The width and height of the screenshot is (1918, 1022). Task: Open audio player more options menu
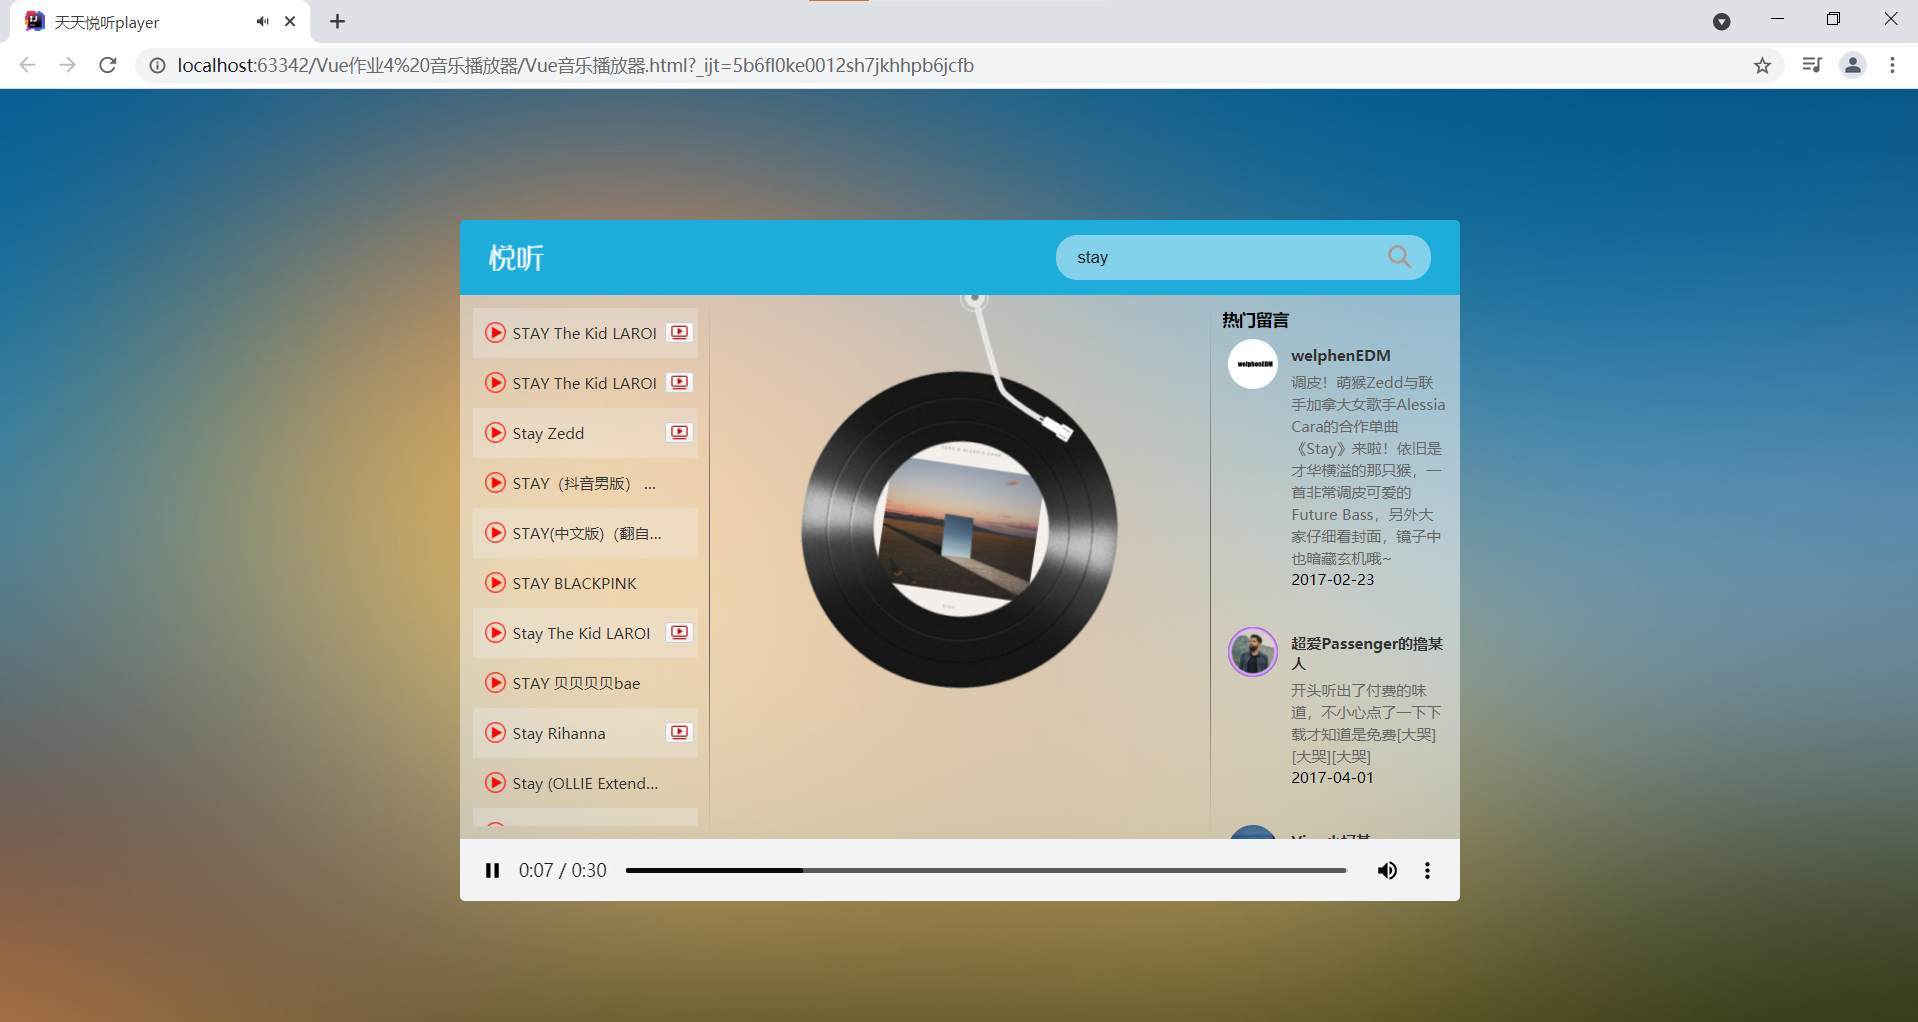pyautogui.click(x=1427, y=870)
